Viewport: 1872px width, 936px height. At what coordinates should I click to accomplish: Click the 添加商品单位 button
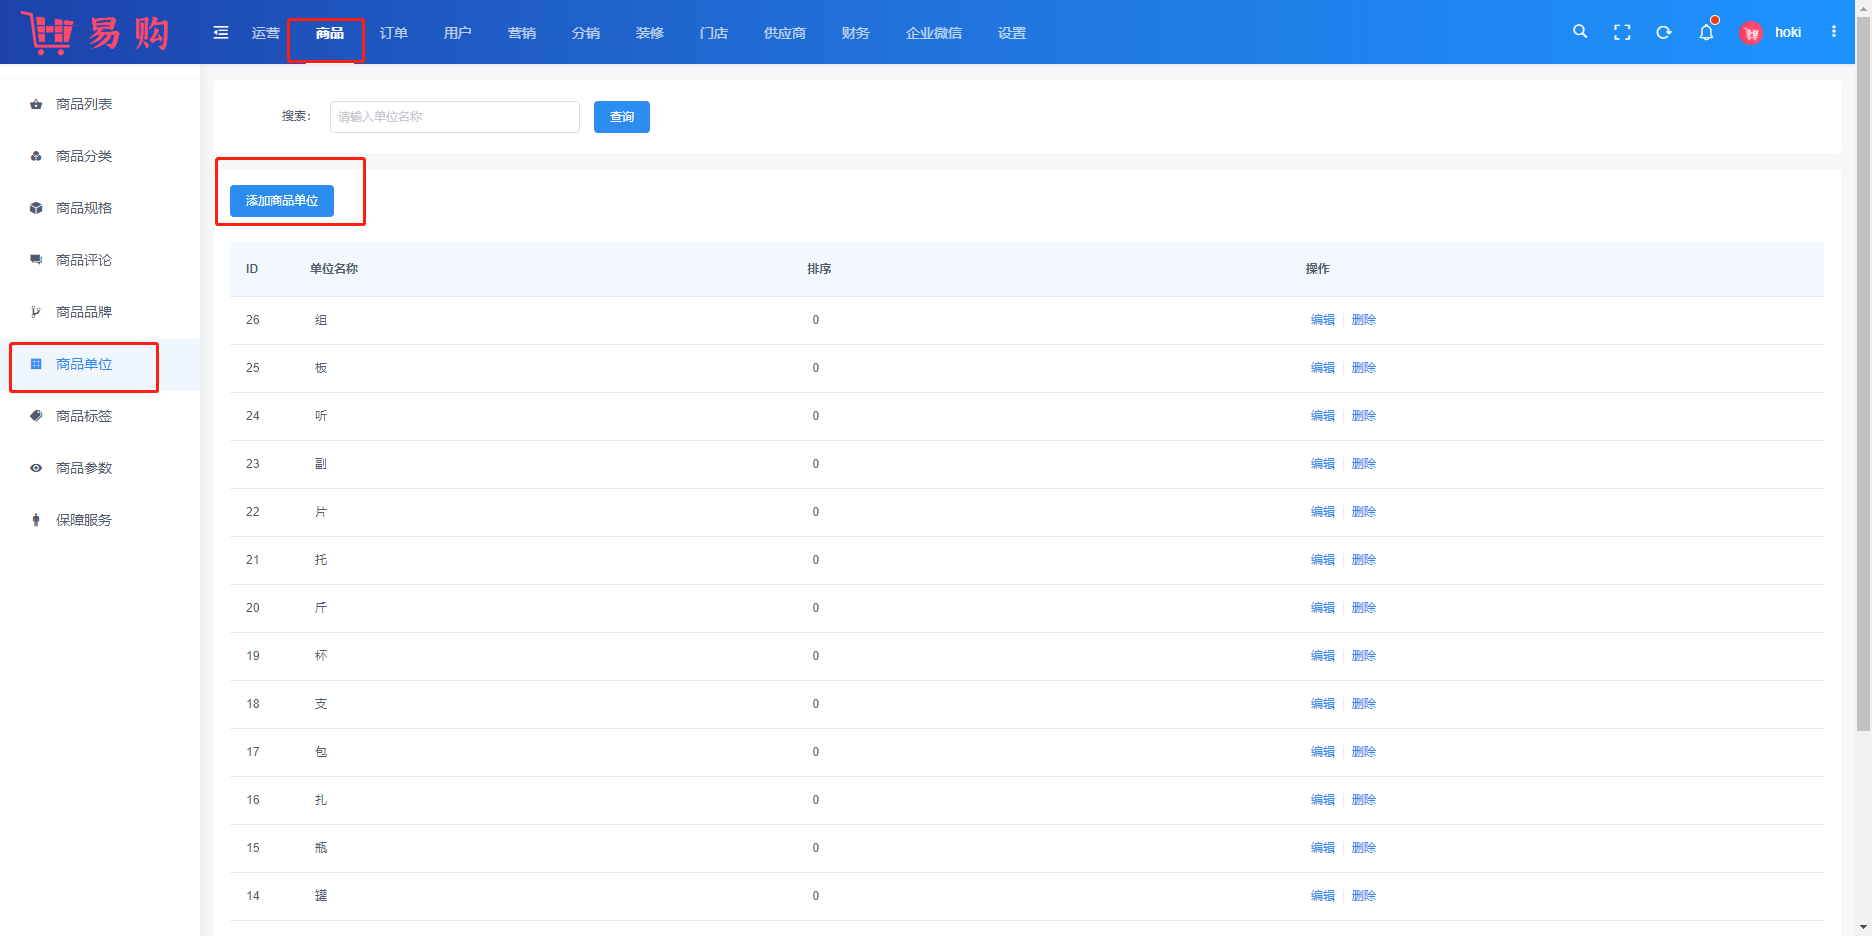pos(282,201)
